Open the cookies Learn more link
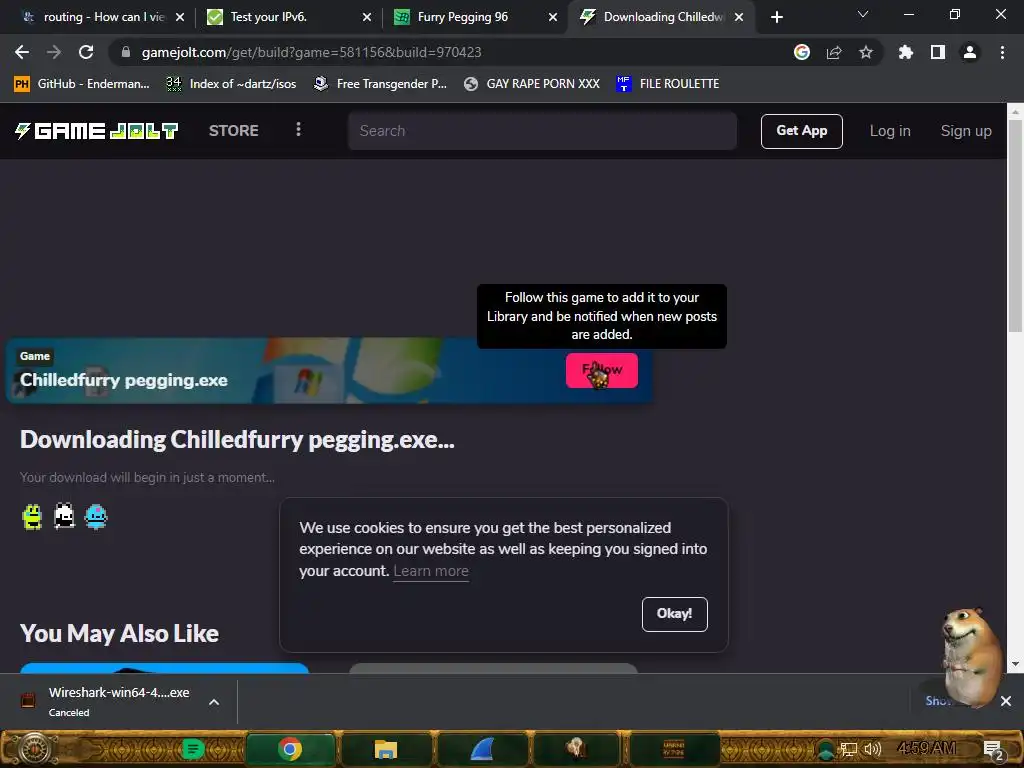 coord(431,571)
